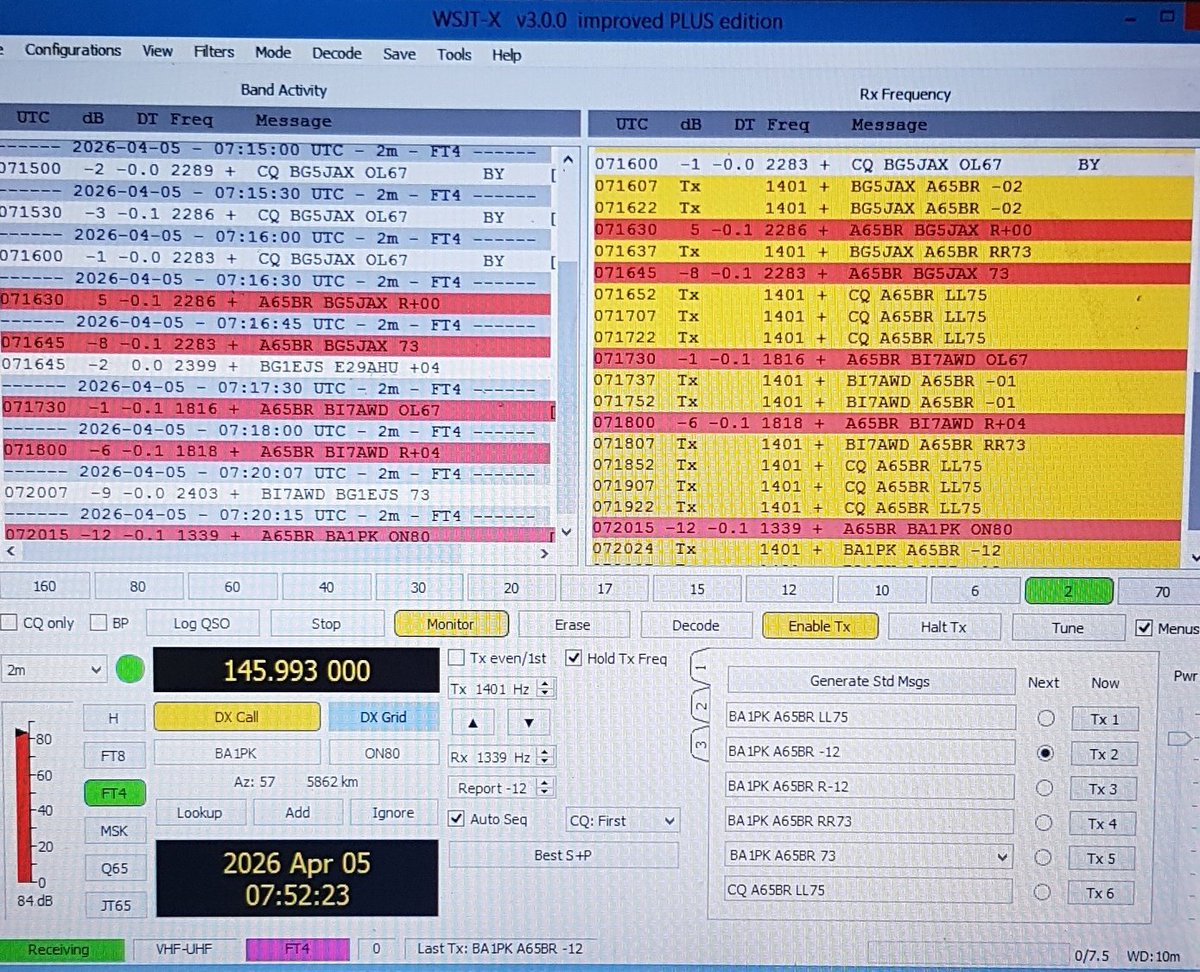Viewport: 1200px width, 972px height.
Task: Click the up arrow frequency shift button
Action: tap(472, 723)
